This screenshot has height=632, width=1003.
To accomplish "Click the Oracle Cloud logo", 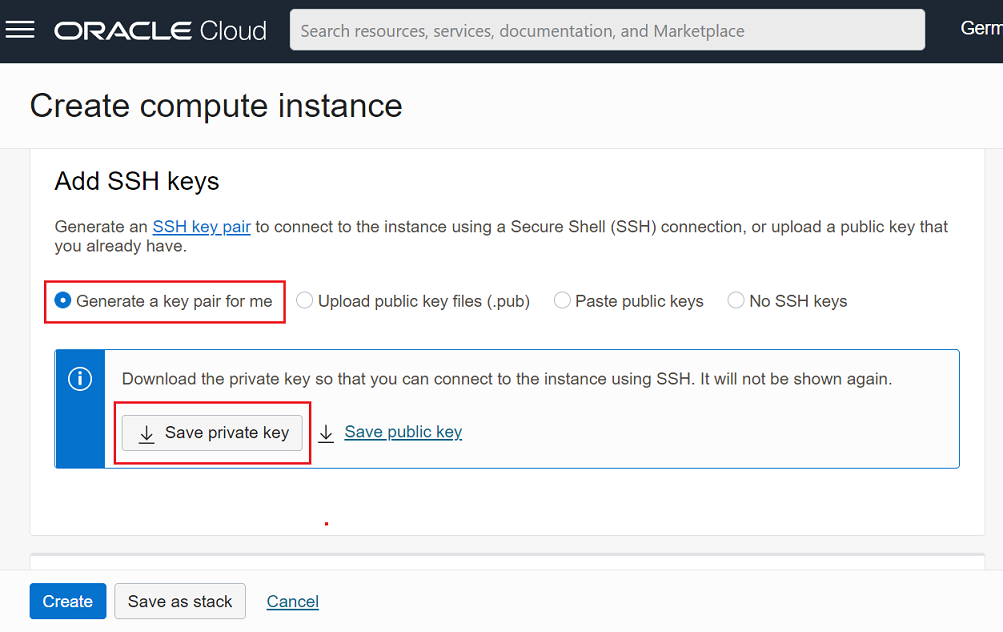I will pos(159,30).
